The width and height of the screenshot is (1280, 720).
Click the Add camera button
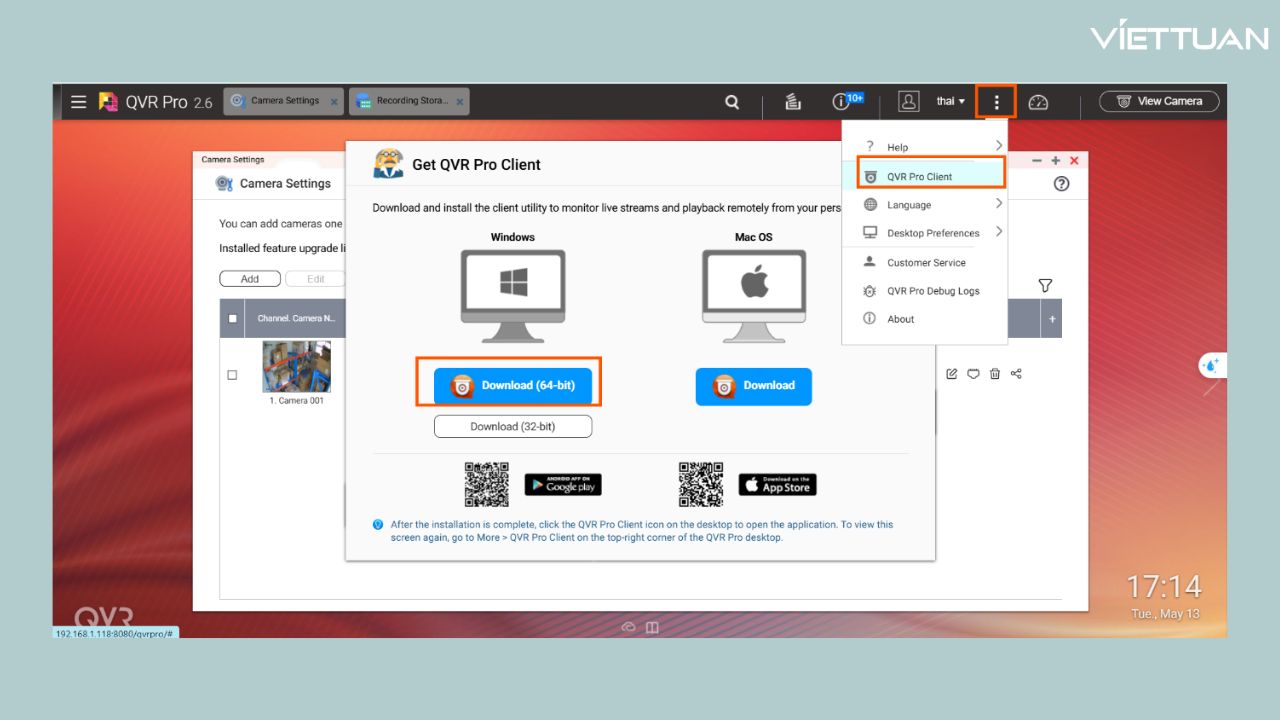pos(250,279)
